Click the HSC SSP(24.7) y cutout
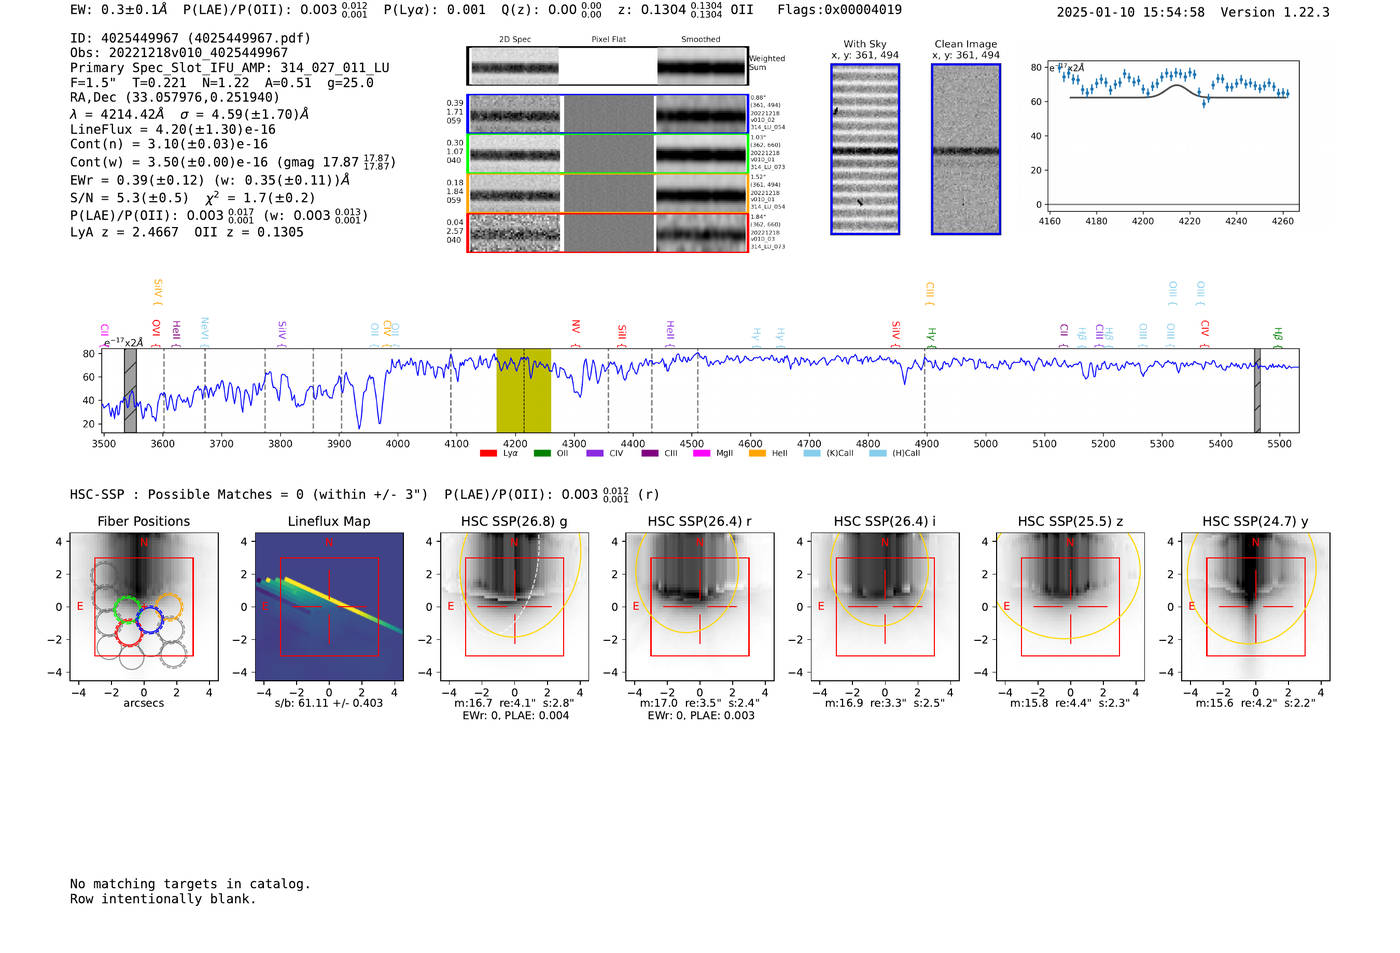The height and width of the screenshot is (953, 1400). 1255,606
